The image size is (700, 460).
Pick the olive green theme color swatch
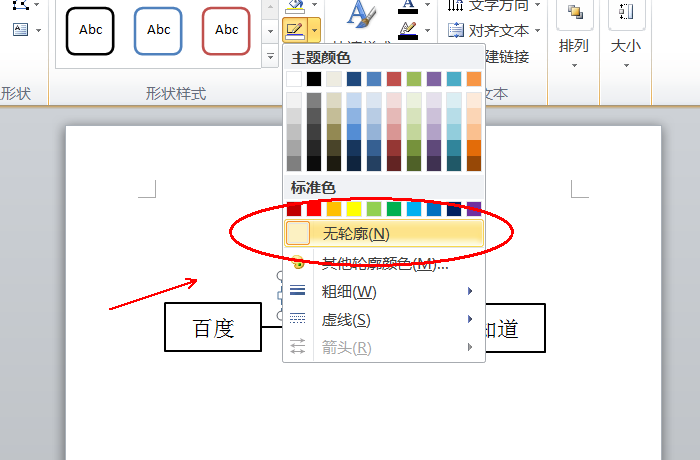(x=414, y=79)
